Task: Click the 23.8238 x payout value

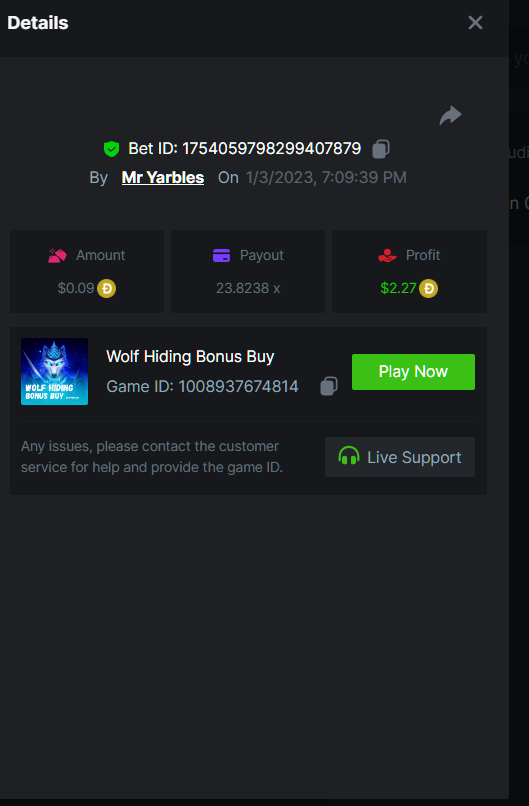Action: coord(248,288)
